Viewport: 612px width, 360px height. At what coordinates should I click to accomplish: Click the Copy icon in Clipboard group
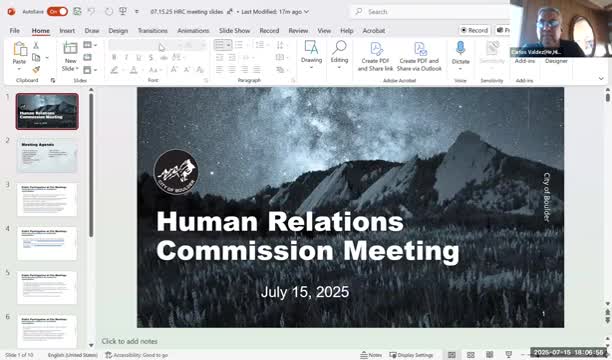tap(36, 58)
